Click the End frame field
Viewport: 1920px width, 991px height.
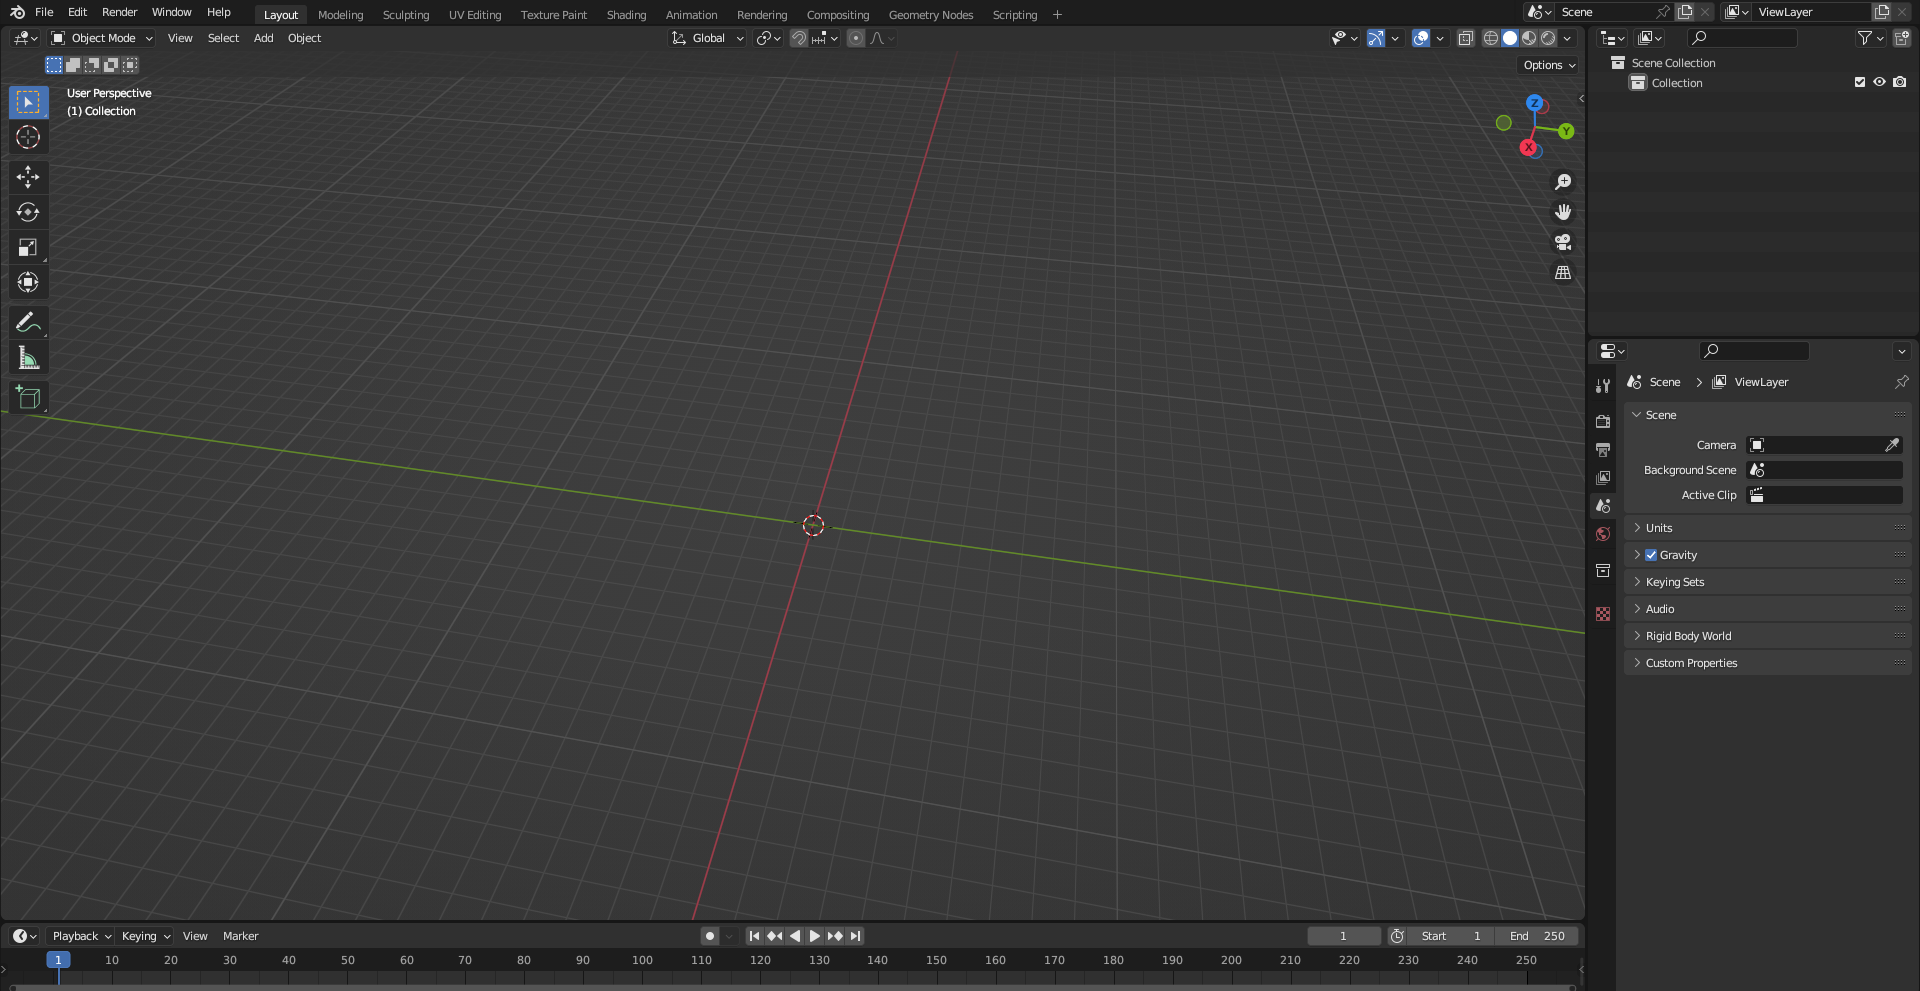[x=1537, y=936]
